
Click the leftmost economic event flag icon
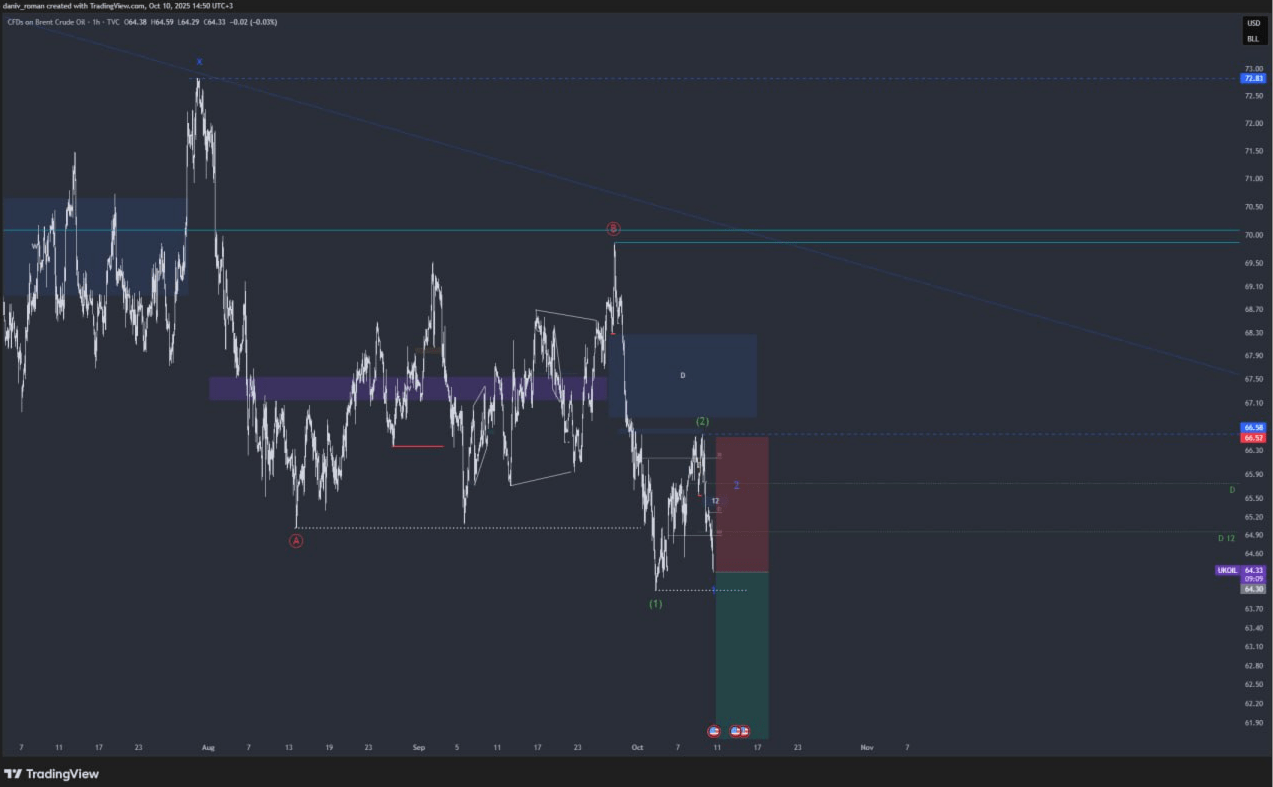(713, 732)
